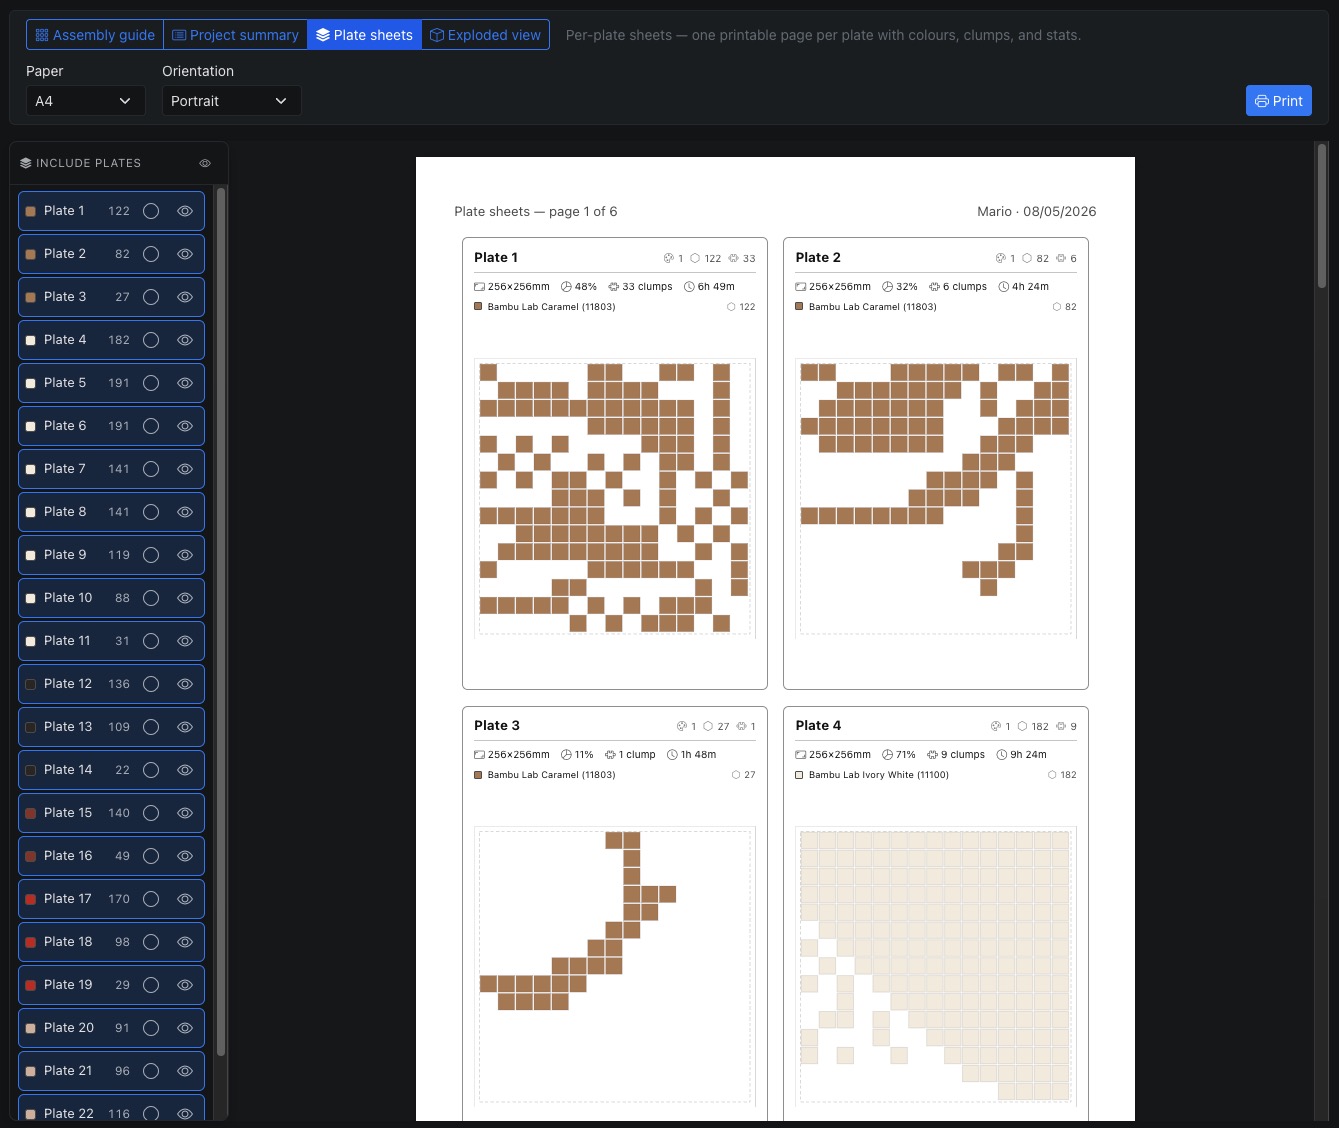Toggle visibility of all plates in header
The image size is (1339, 1128).
pyautogui.click(x=205, y=163)
